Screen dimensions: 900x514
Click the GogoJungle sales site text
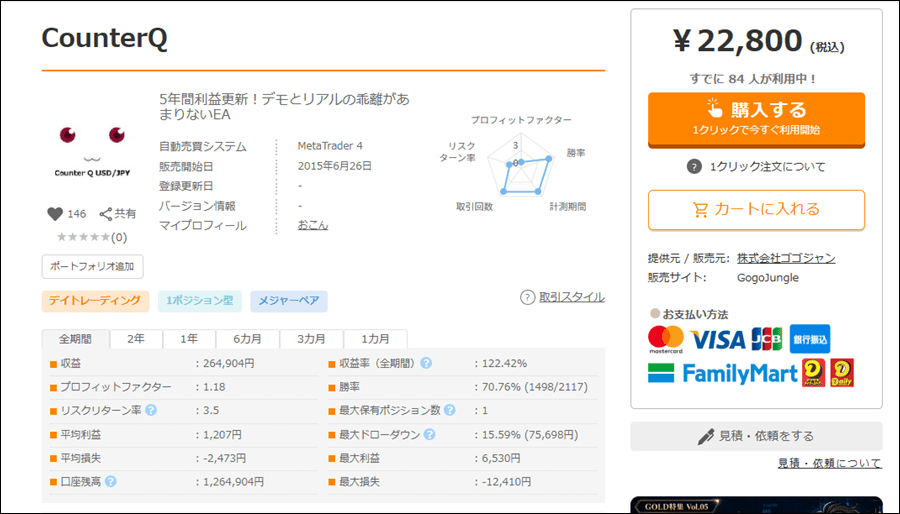(x=767, y=278)
